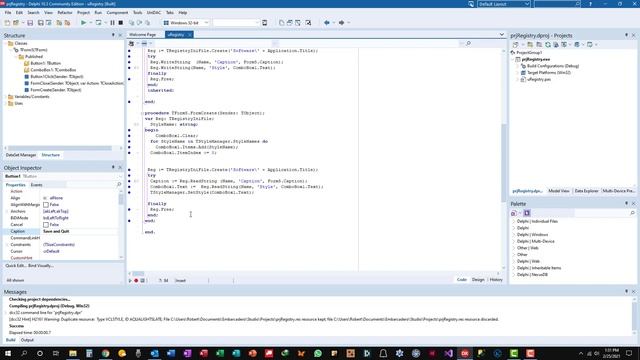Toggle breakpoint beside ComboBox1.Clear line
This screenshot has width=640, height=360.
pos(129,136)
